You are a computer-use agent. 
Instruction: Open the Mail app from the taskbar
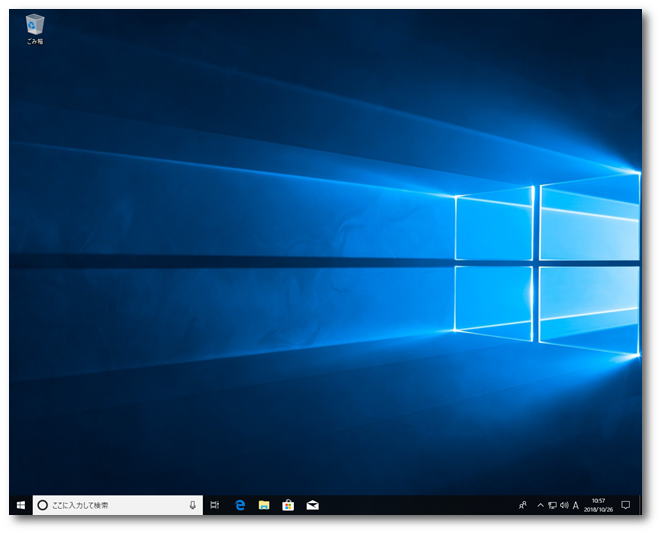(x=312, y=505)
